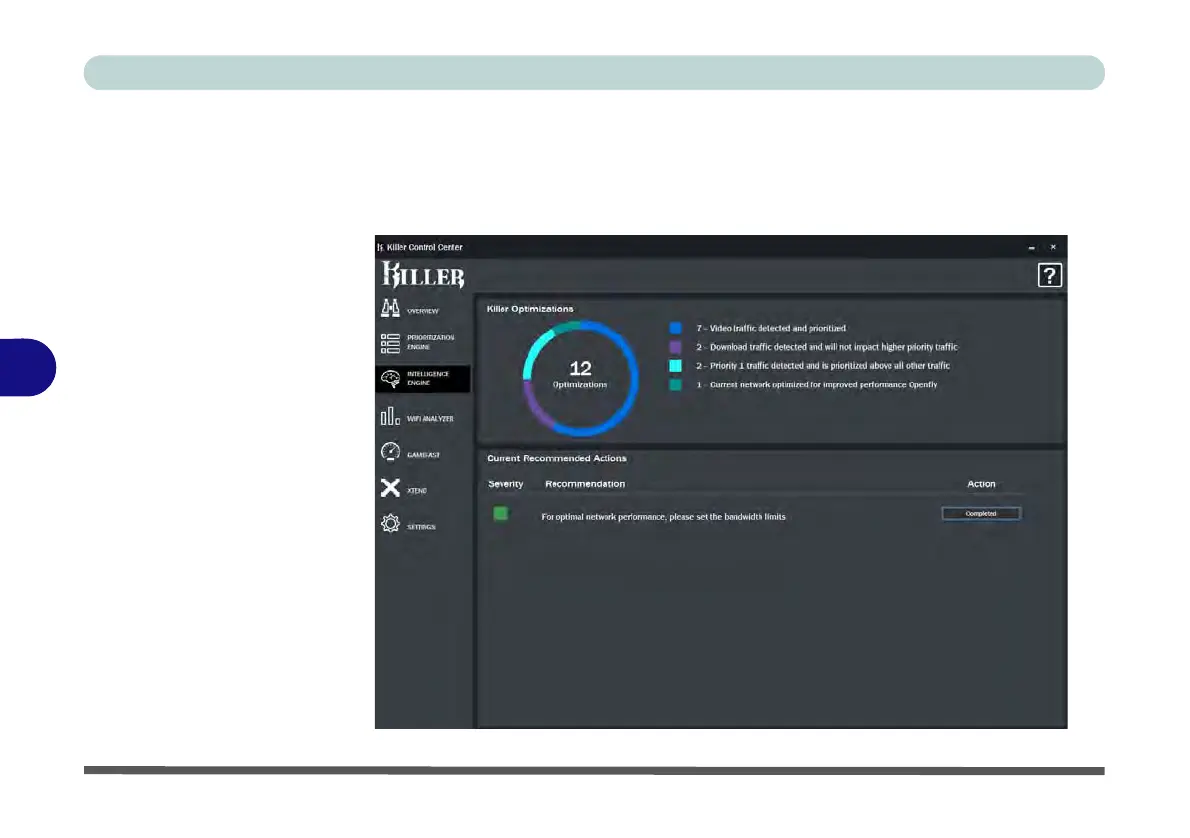1190x838 pixels.
Task: Click the Action column header
Action: (981, 484)
